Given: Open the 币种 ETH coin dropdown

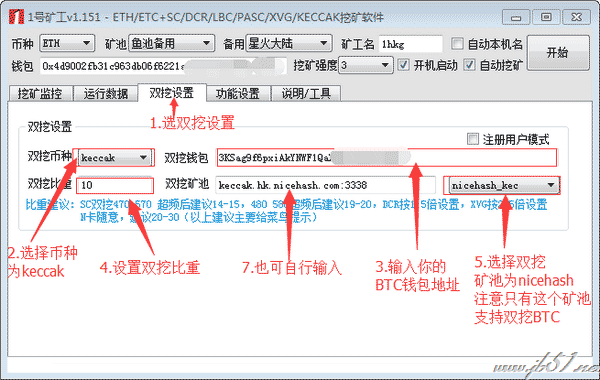Looking at the screenshot, I should coord(67,44).
